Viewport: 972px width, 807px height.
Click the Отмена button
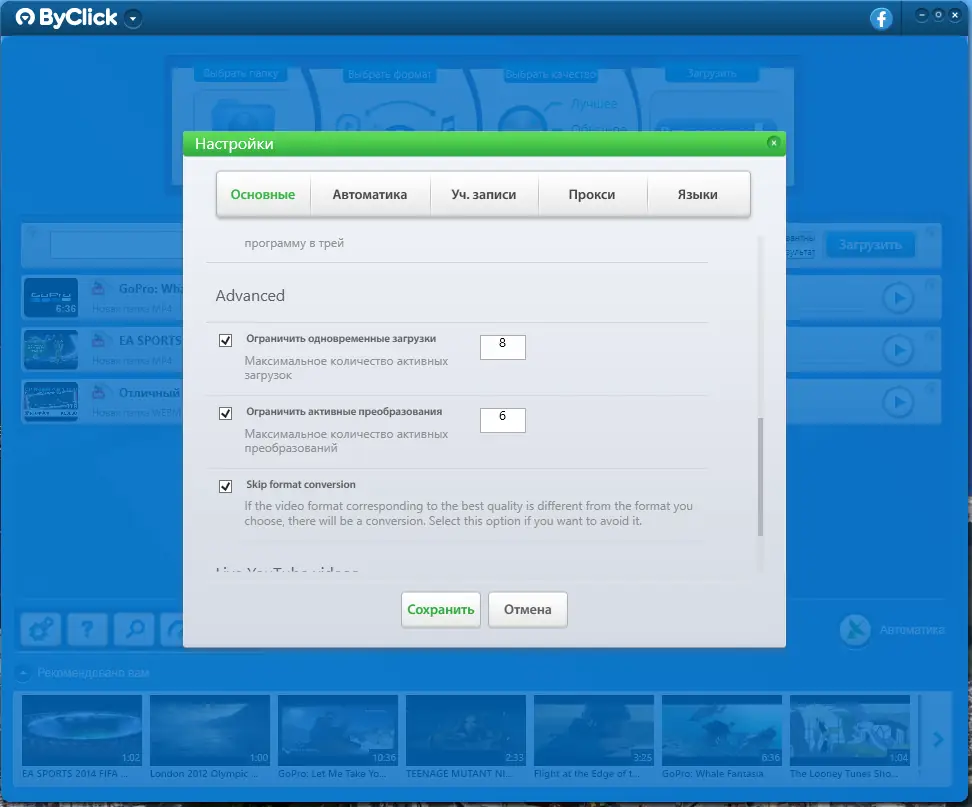pos(528,610)
